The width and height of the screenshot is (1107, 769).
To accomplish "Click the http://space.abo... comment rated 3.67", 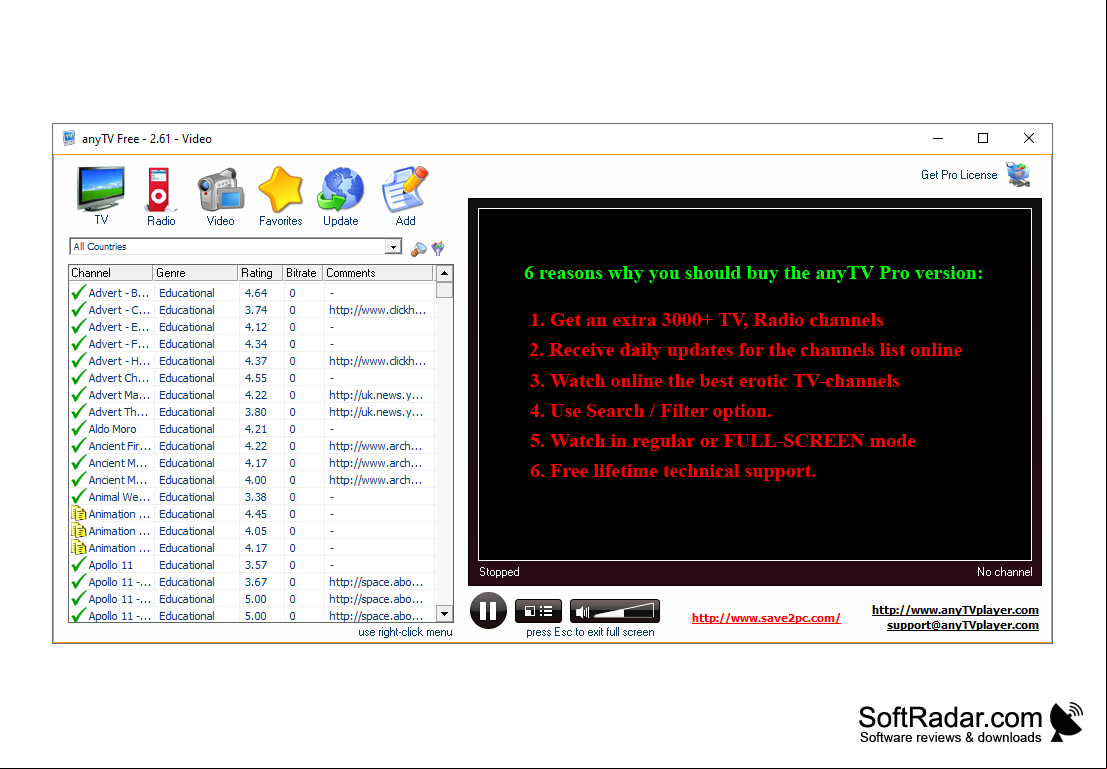I will coord(376,582).
